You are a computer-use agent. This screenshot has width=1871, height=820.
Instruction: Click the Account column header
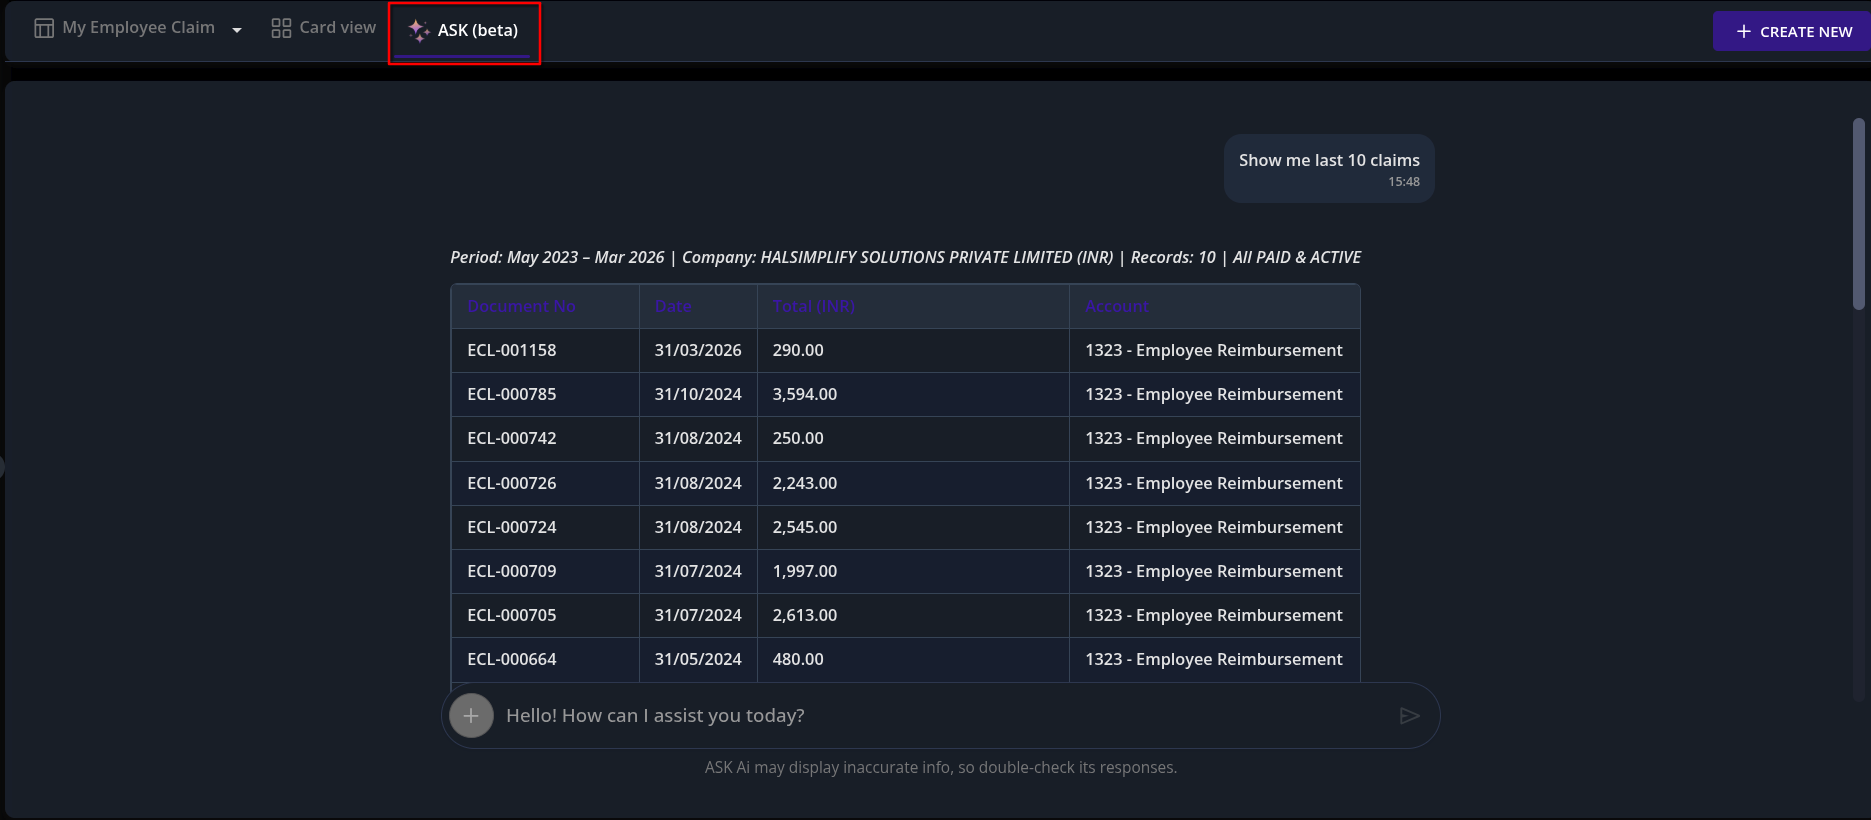point(1116,307)
